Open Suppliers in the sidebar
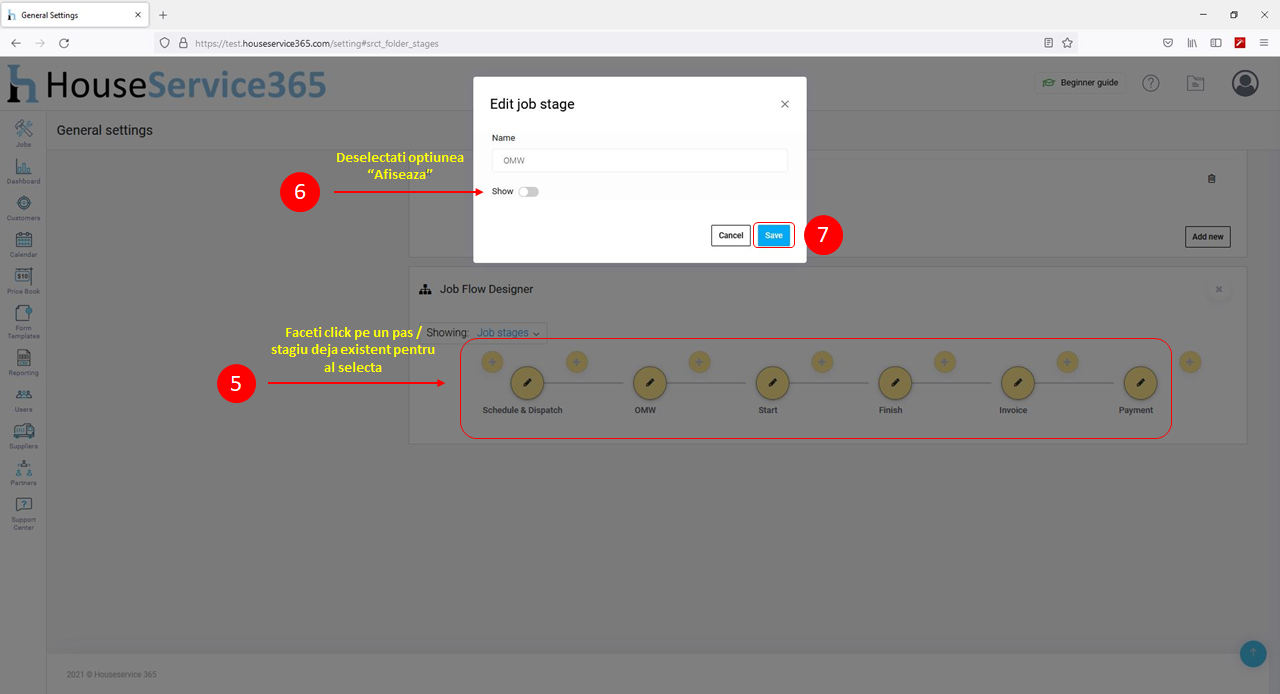This screenshot has height=694, width=1280. click(x=23, y=435)
